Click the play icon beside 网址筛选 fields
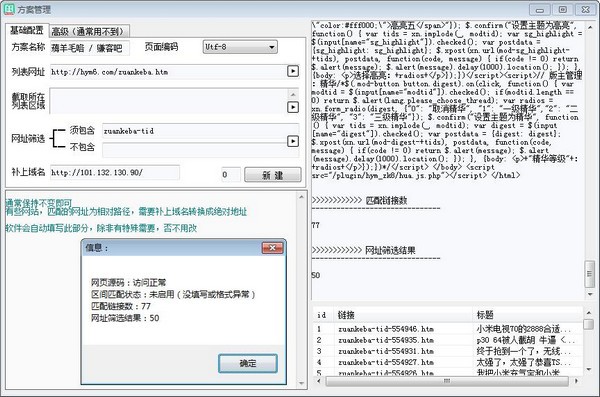 click(x=293, y=141)
